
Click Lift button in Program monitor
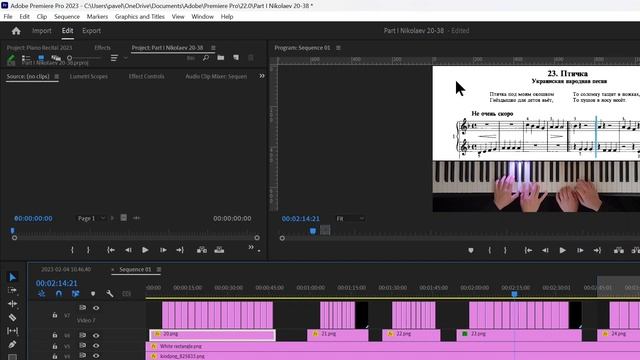click(x=619, y=250)
